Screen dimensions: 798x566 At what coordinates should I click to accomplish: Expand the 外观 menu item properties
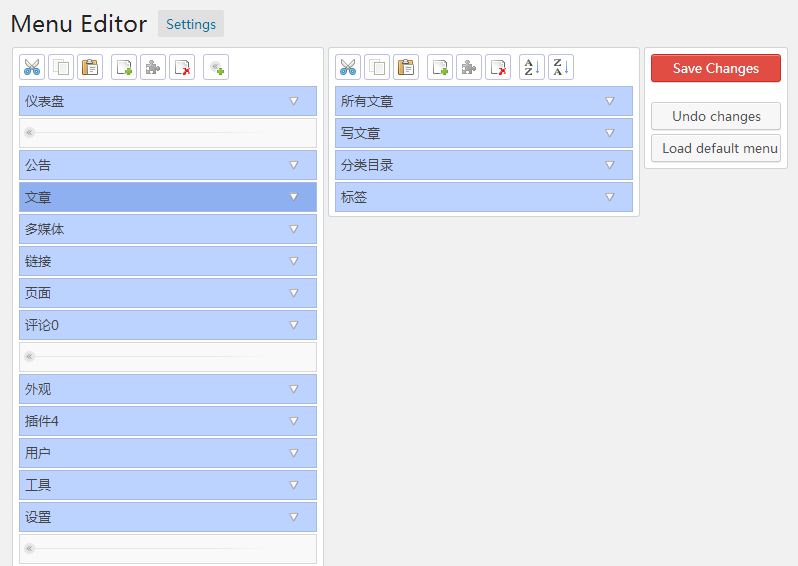click(294, 389)
